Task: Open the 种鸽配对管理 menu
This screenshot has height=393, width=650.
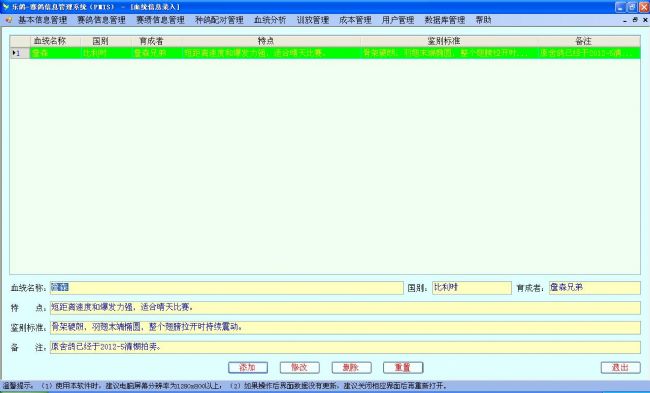Action: pyautogui.click(x=219, y=20)
